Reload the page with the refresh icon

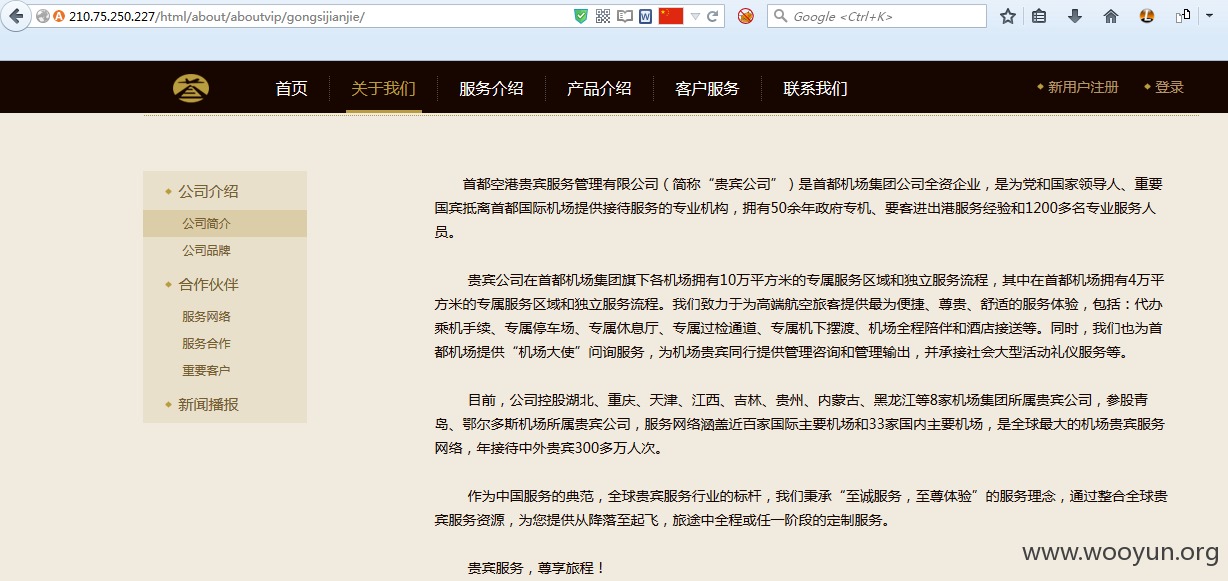[713, 16]
